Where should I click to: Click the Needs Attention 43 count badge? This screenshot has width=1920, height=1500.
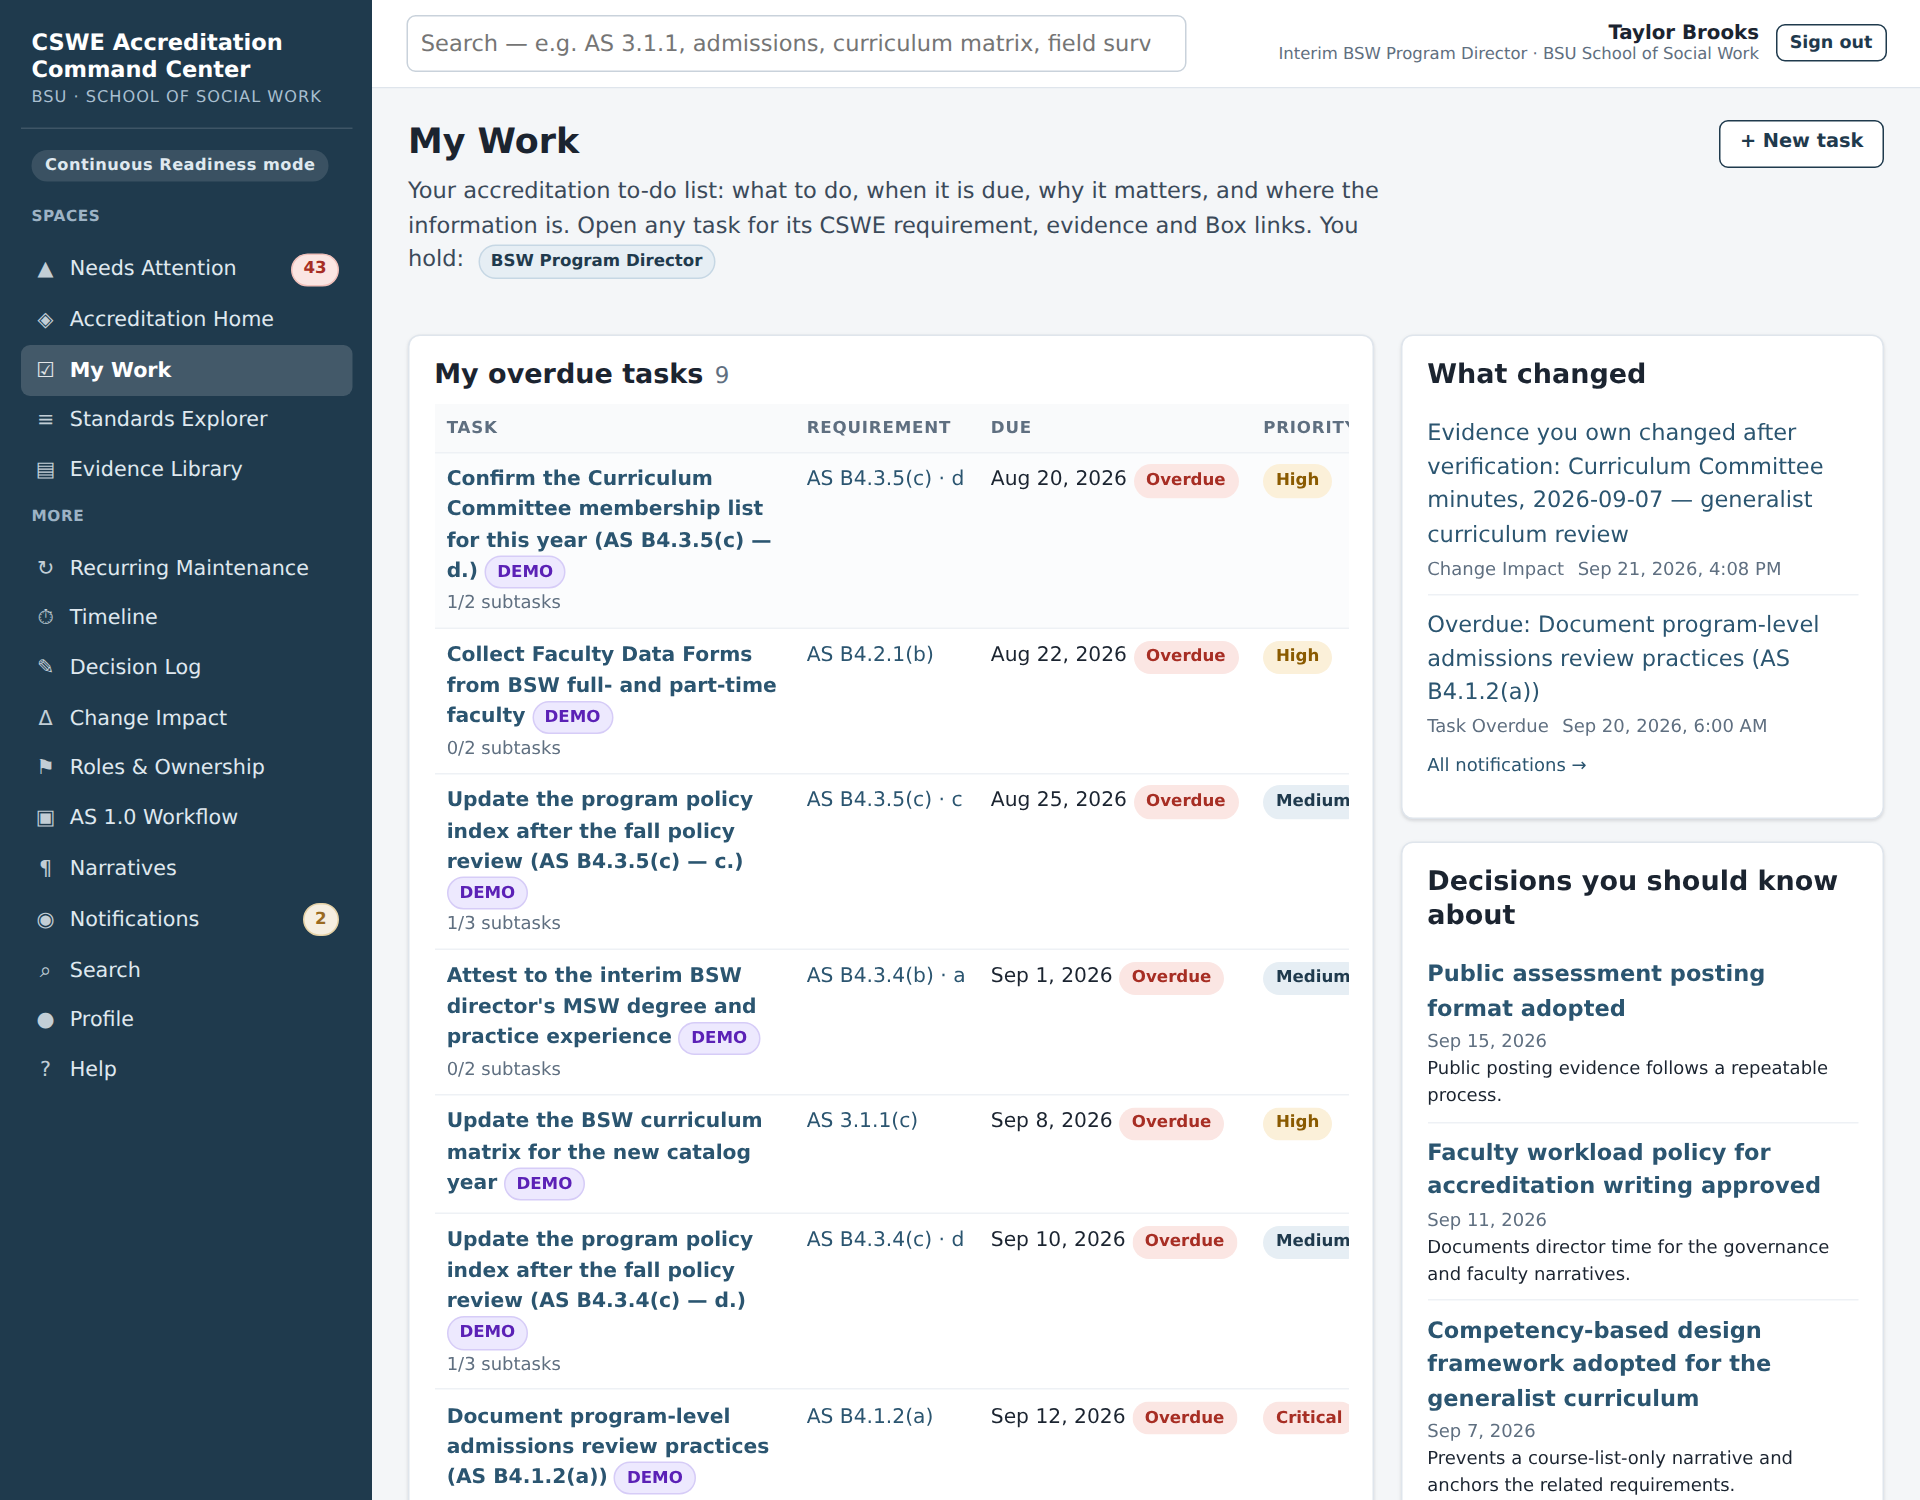314,268
